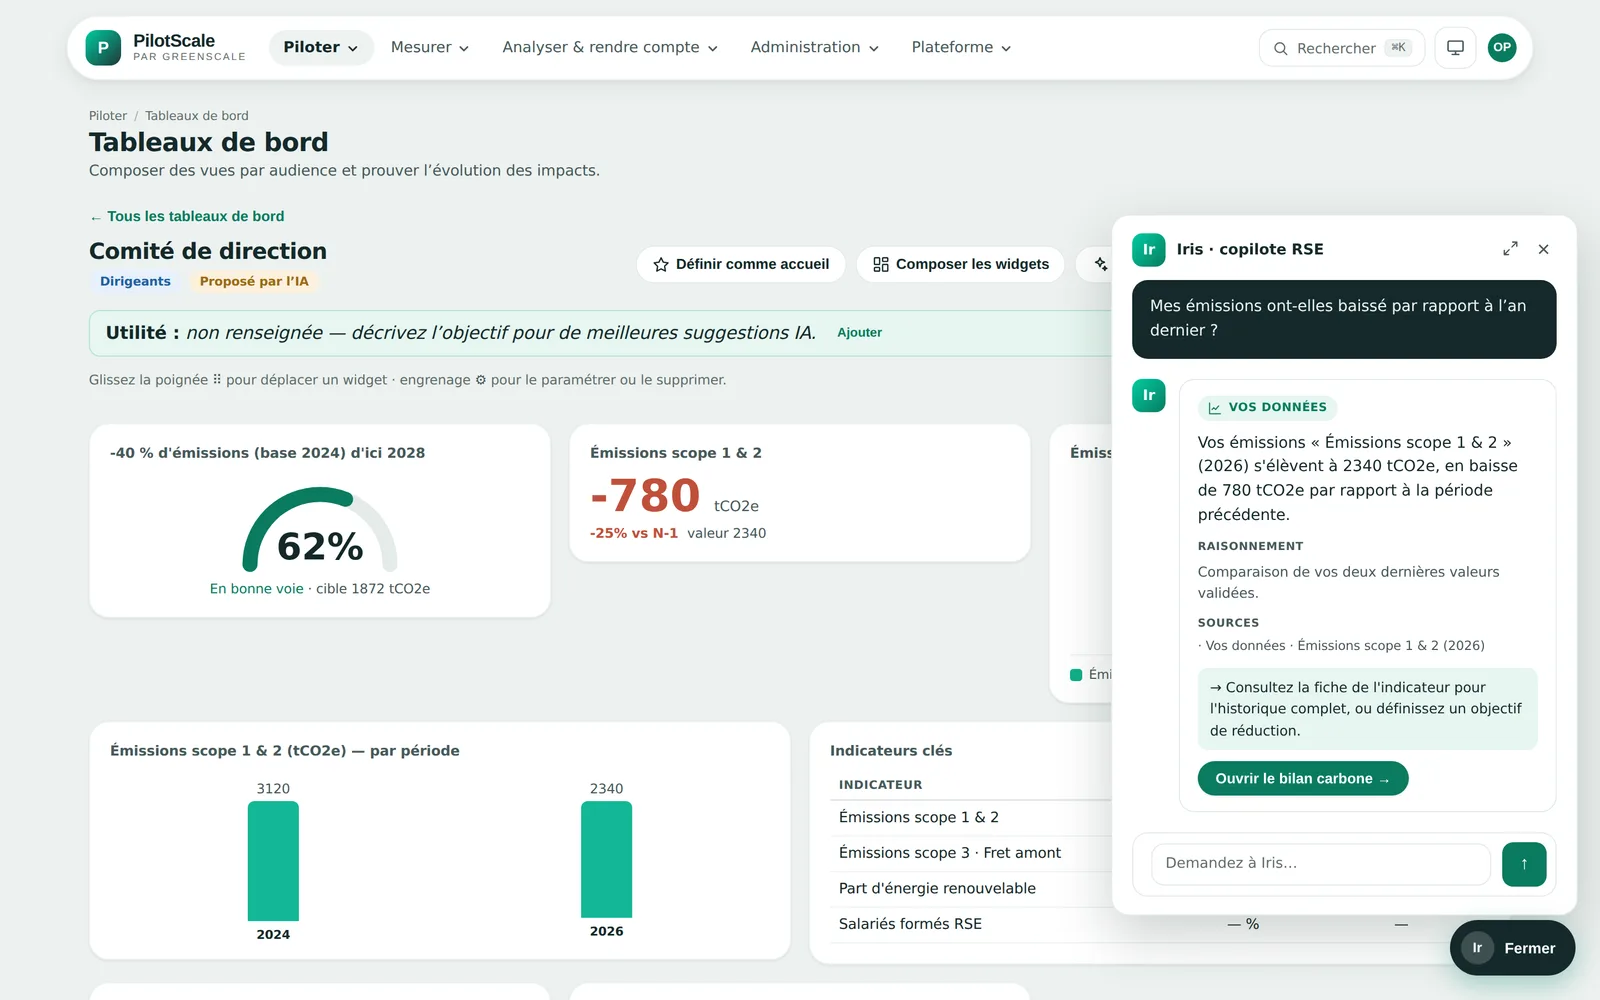This screenshot has width=1600, height=1000.
Task: Click the -780 tCO2e value
Action: [645, 495]
